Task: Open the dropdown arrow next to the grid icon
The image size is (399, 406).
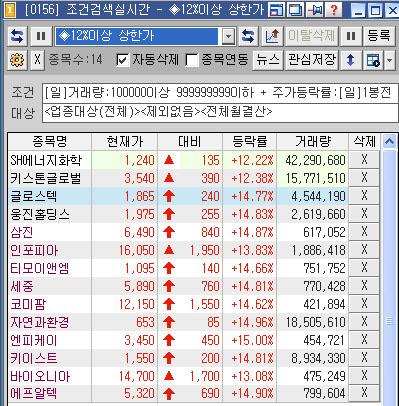Action: pos(390,60)
